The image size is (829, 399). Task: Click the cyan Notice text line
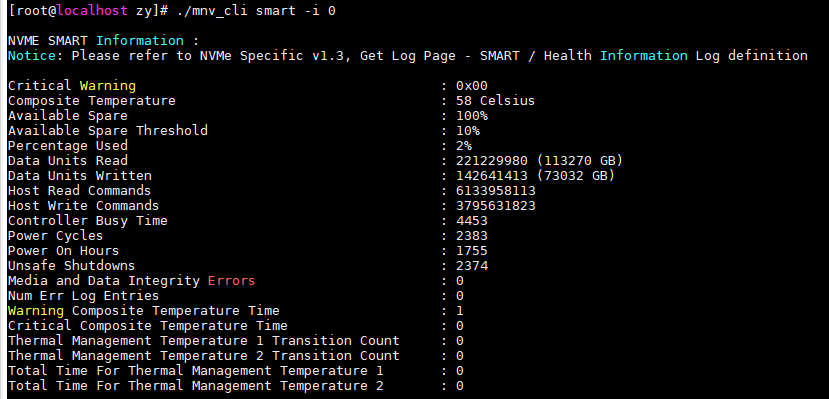coord(408,55)
